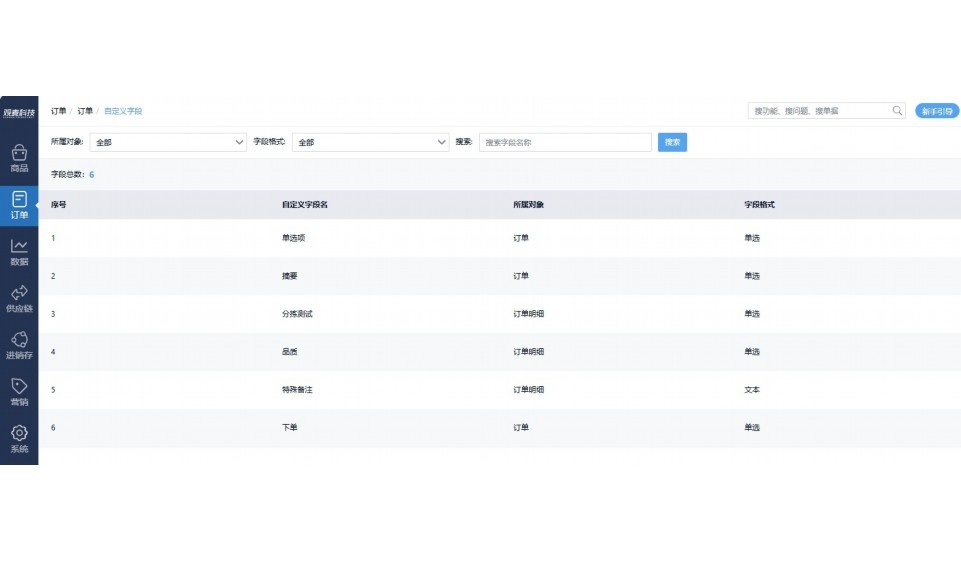
Task: Open the 商品 section in sidebar
Action: click(x=19, y=157)
